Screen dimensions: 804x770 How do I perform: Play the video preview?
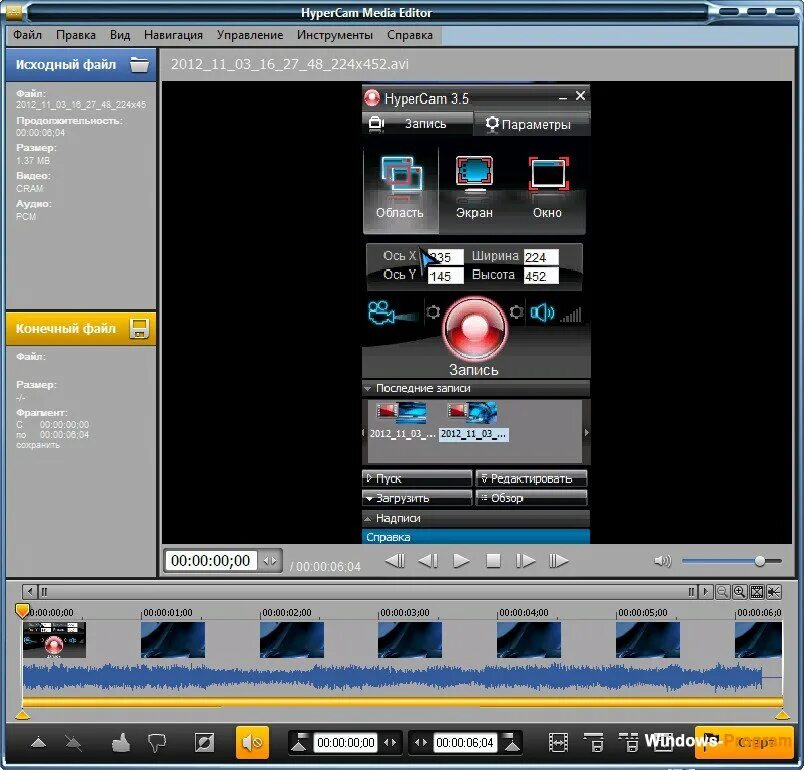click(461, 561)
